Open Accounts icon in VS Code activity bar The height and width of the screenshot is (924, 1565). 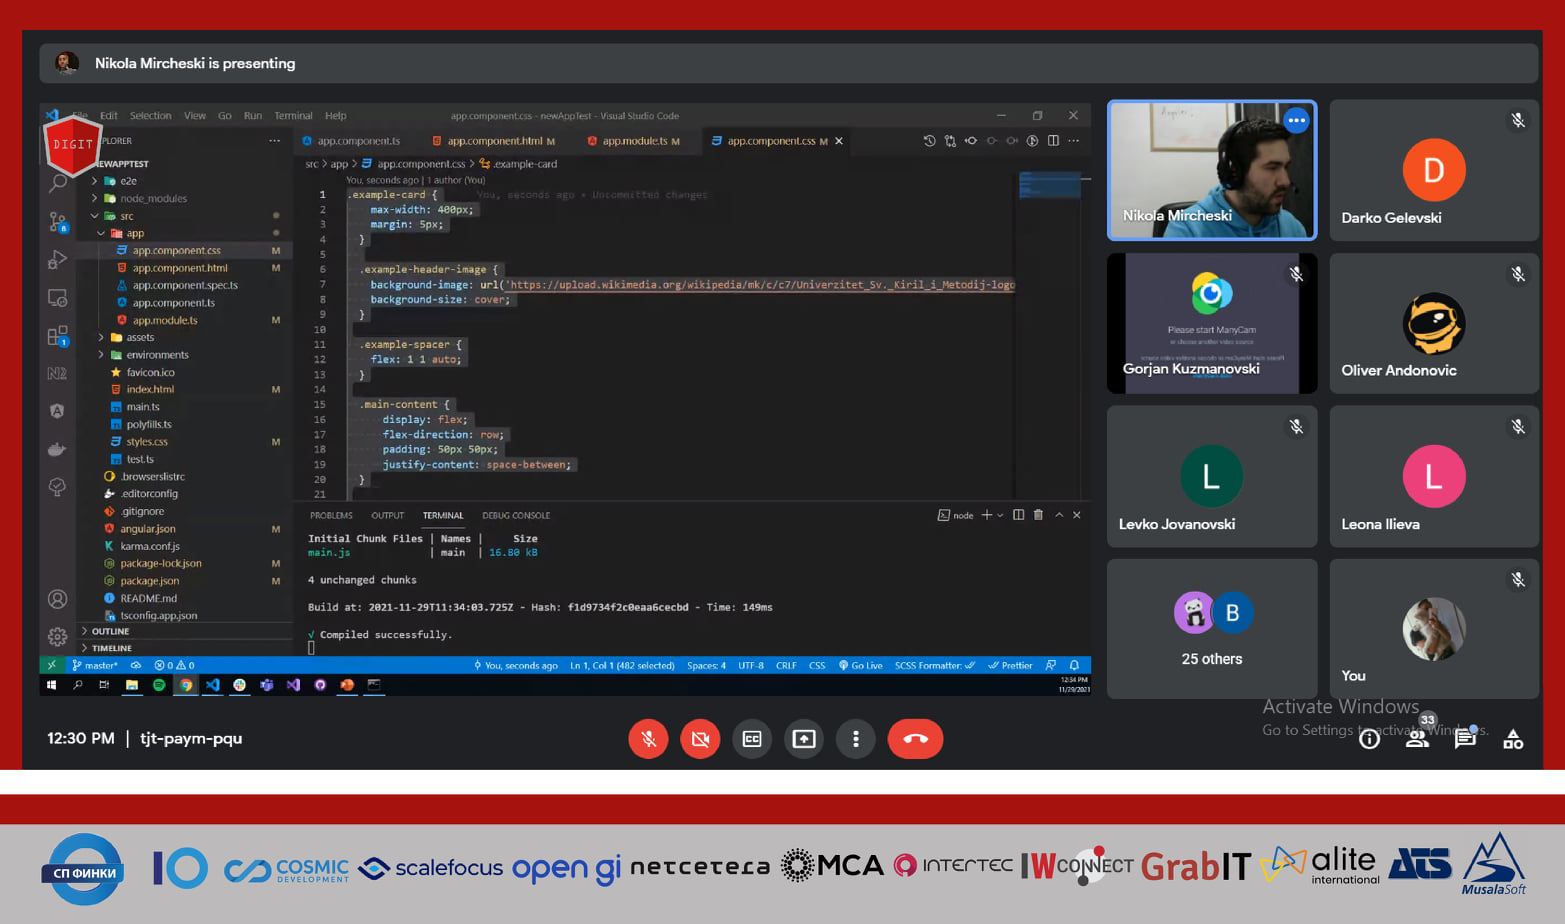(x=58, y=599)
